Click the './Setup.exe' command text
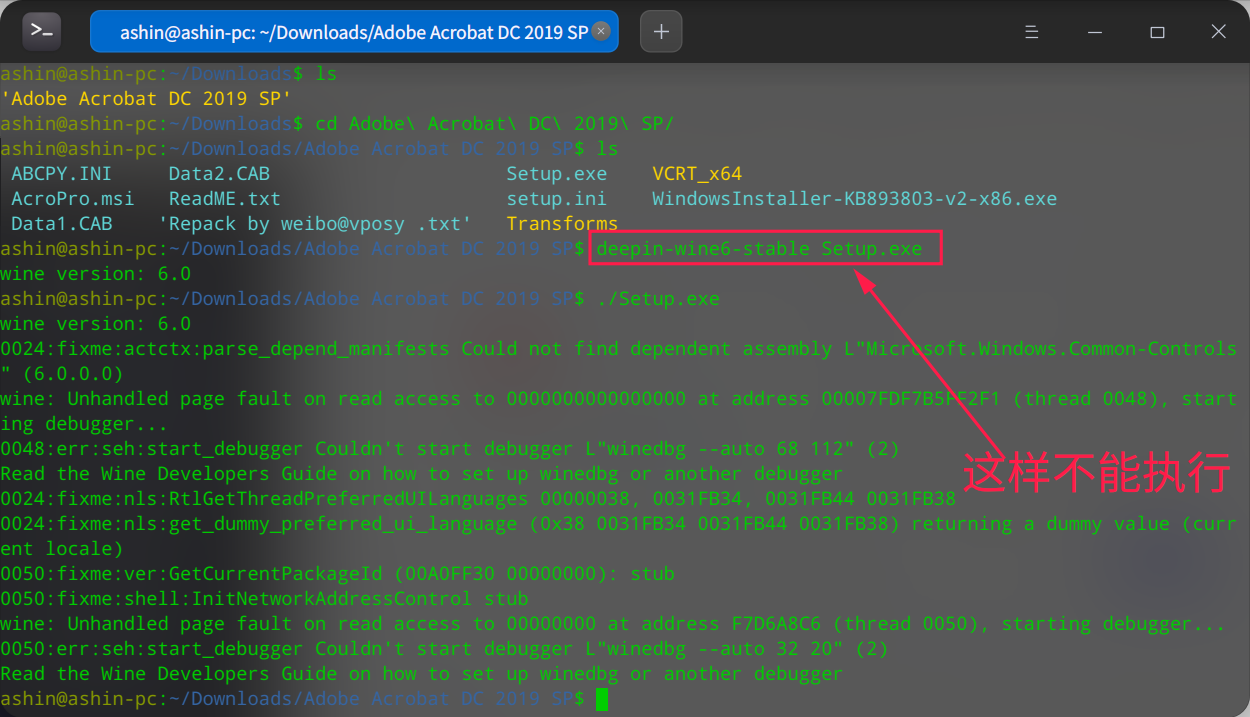This screenshot has width=1250, height=717. click(x=657, y=299)
